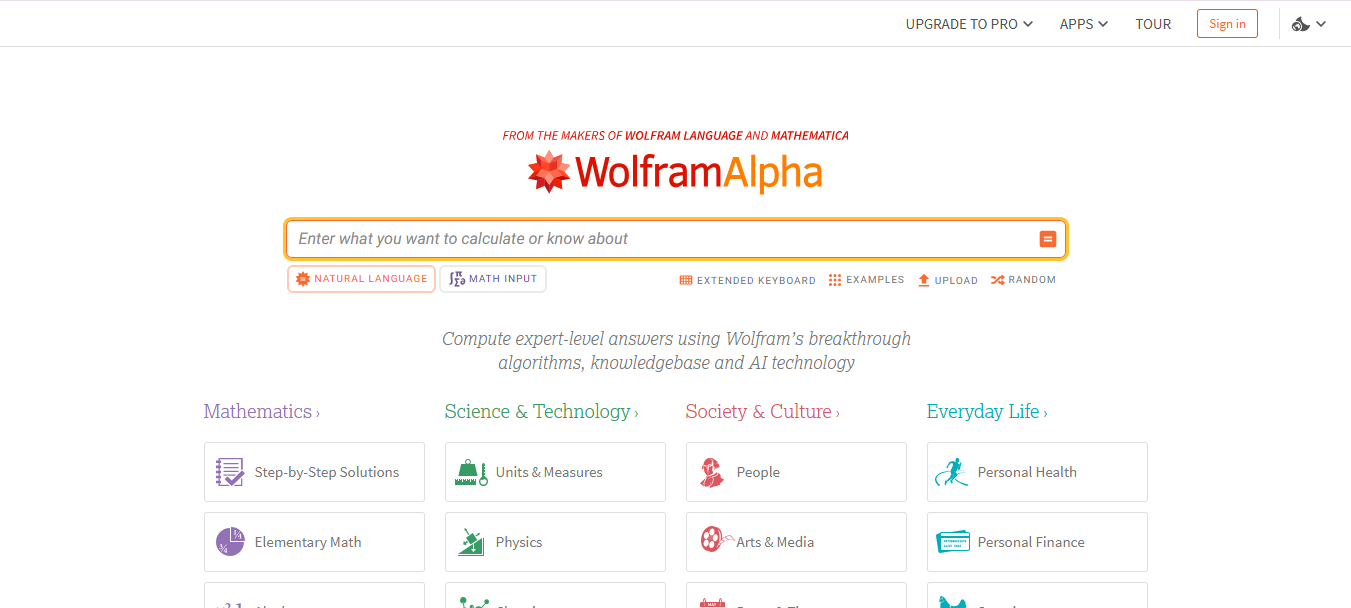Click the Personal Finance card icon
The width and height of the screenshot is (1351, 608).
pos(953,542)
